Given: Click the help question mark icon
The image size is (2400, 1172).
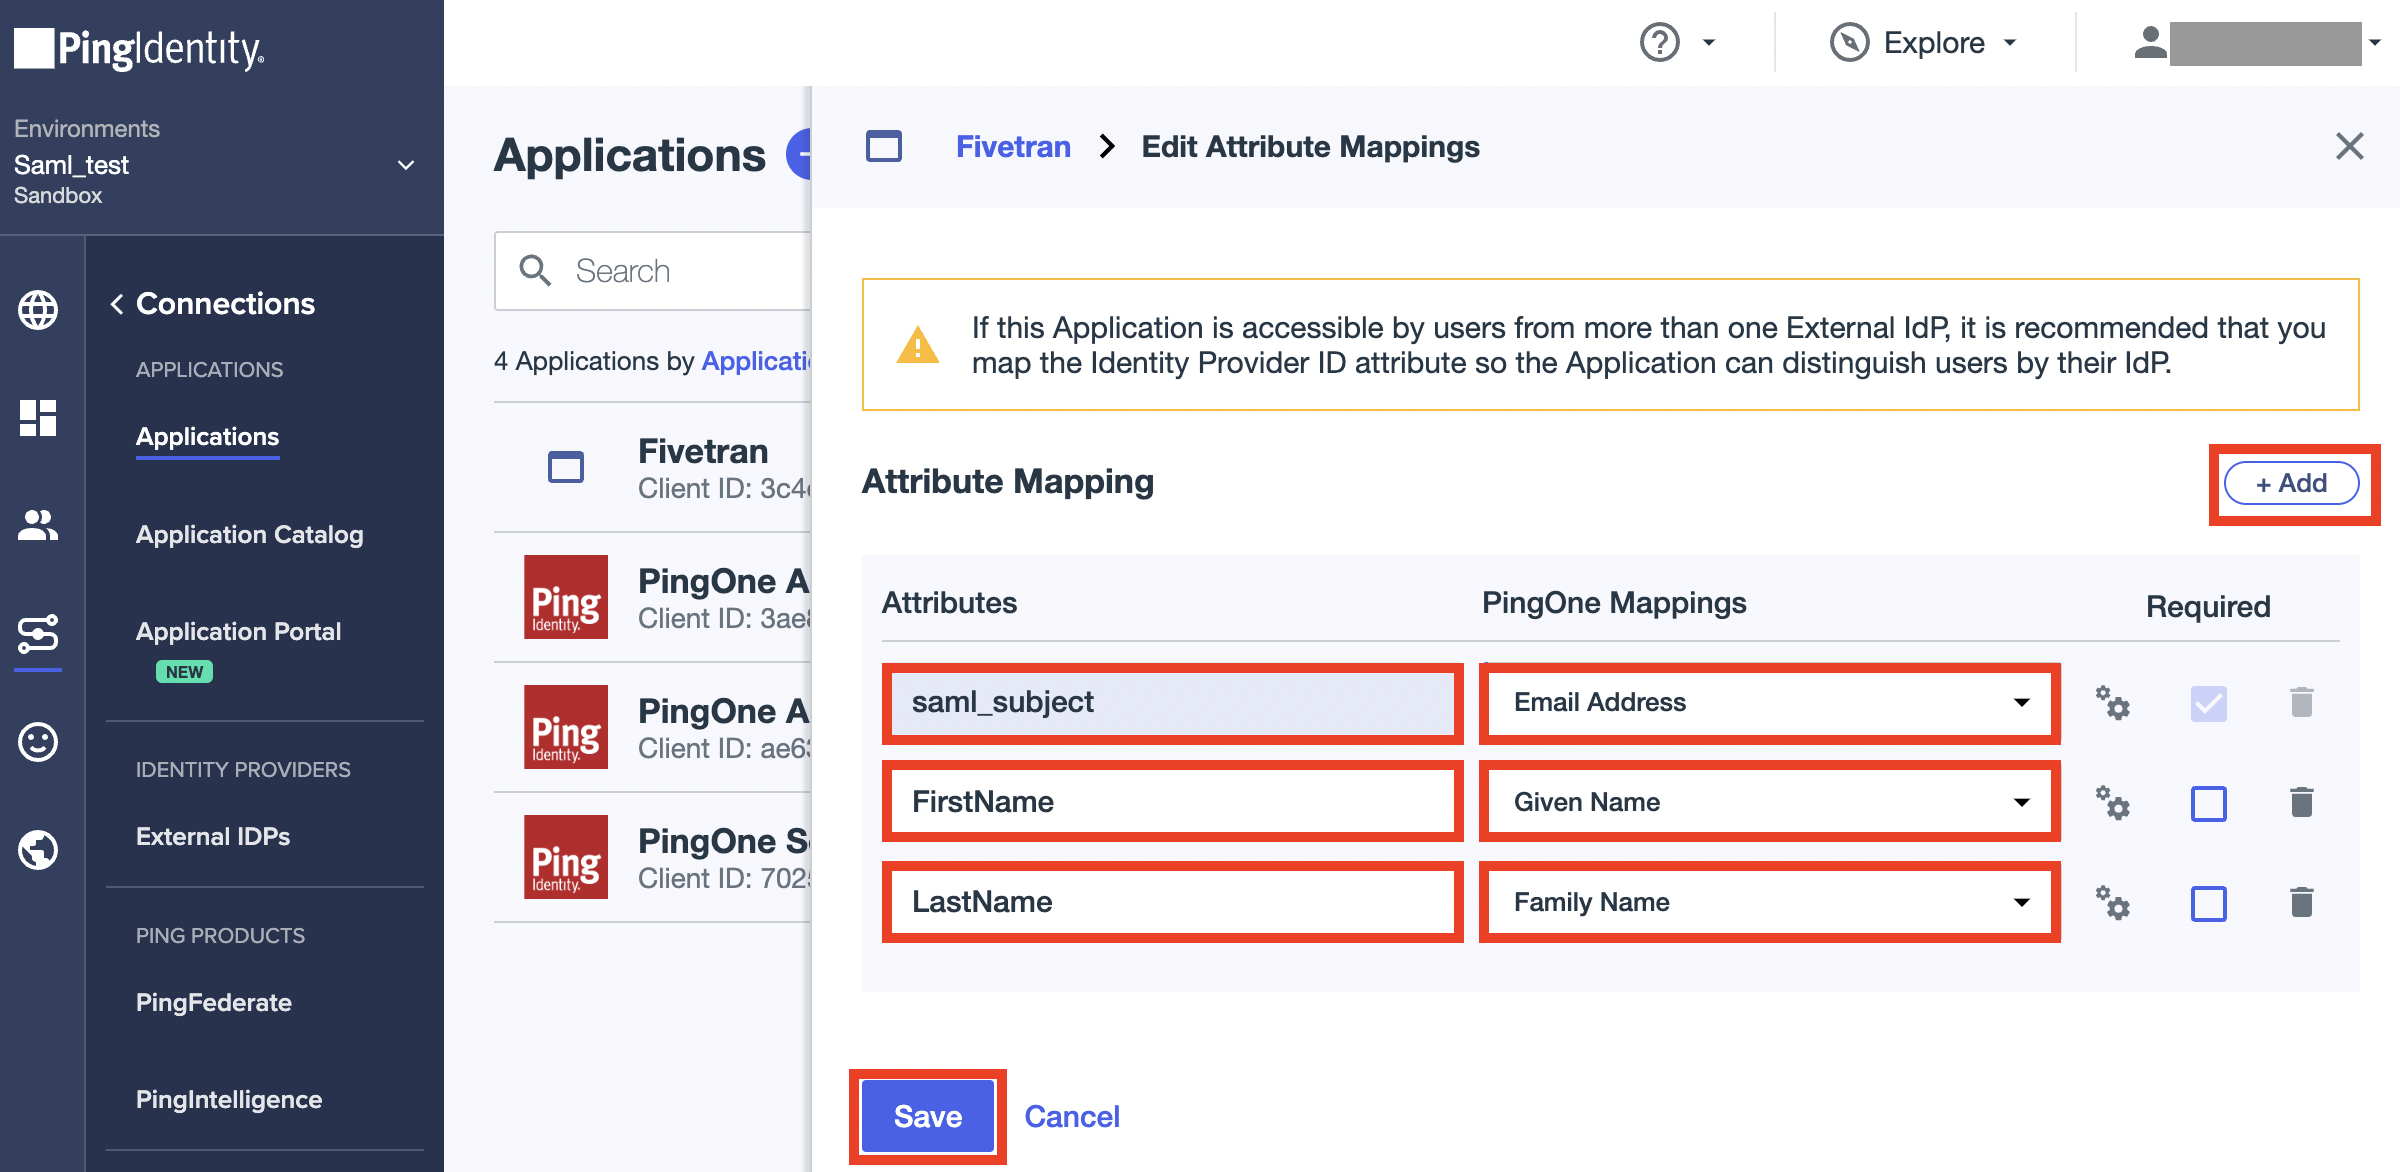Looking at the screenshot, I should (x=1660, y=43).
